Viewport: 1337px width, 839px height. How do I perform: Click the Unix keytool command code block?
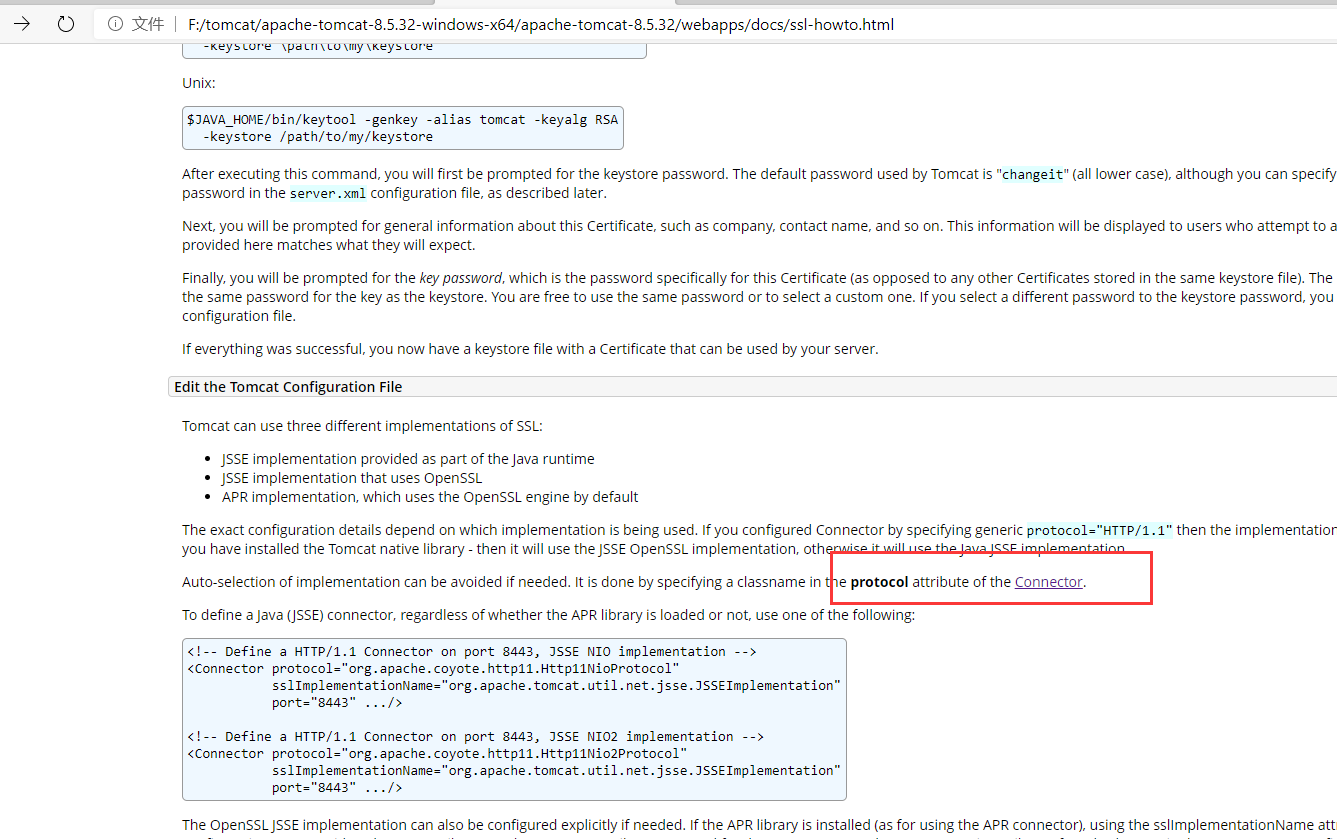tap(402, 128)
